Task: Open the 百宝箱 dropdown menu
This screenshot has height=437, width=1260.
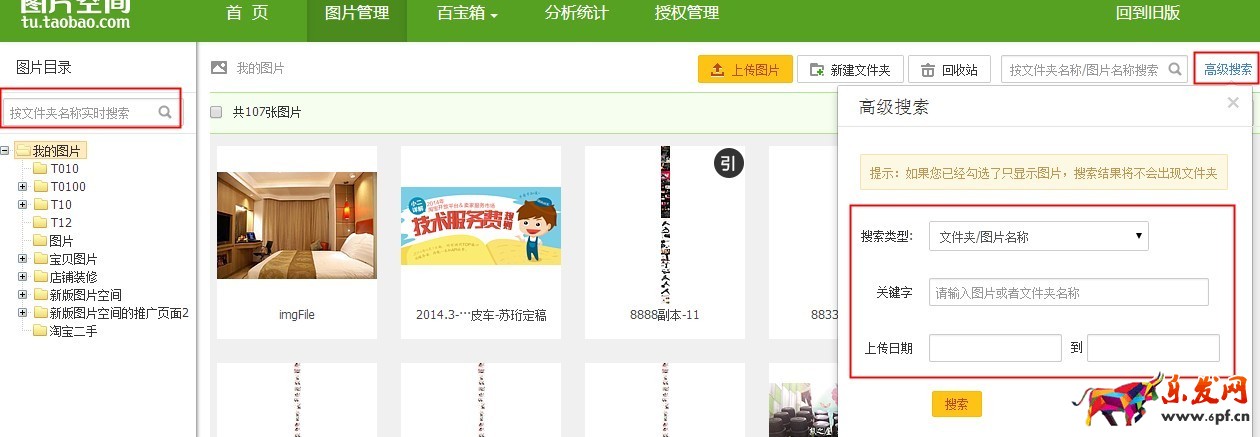Action: [x=467, y=14]
